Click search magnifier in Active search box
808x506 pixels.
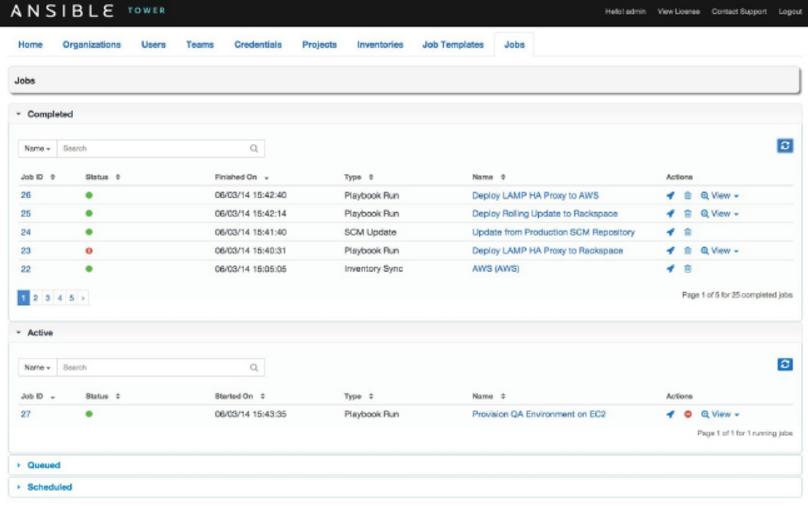click(254, 367)
